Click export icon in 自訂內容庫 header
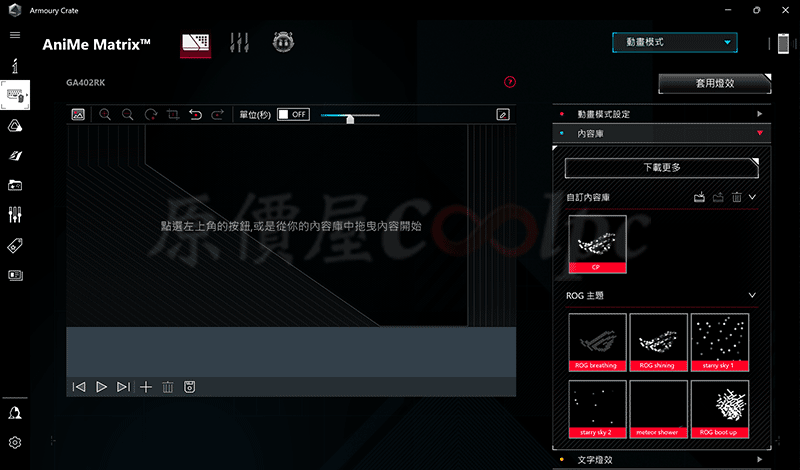 (718, 197)
